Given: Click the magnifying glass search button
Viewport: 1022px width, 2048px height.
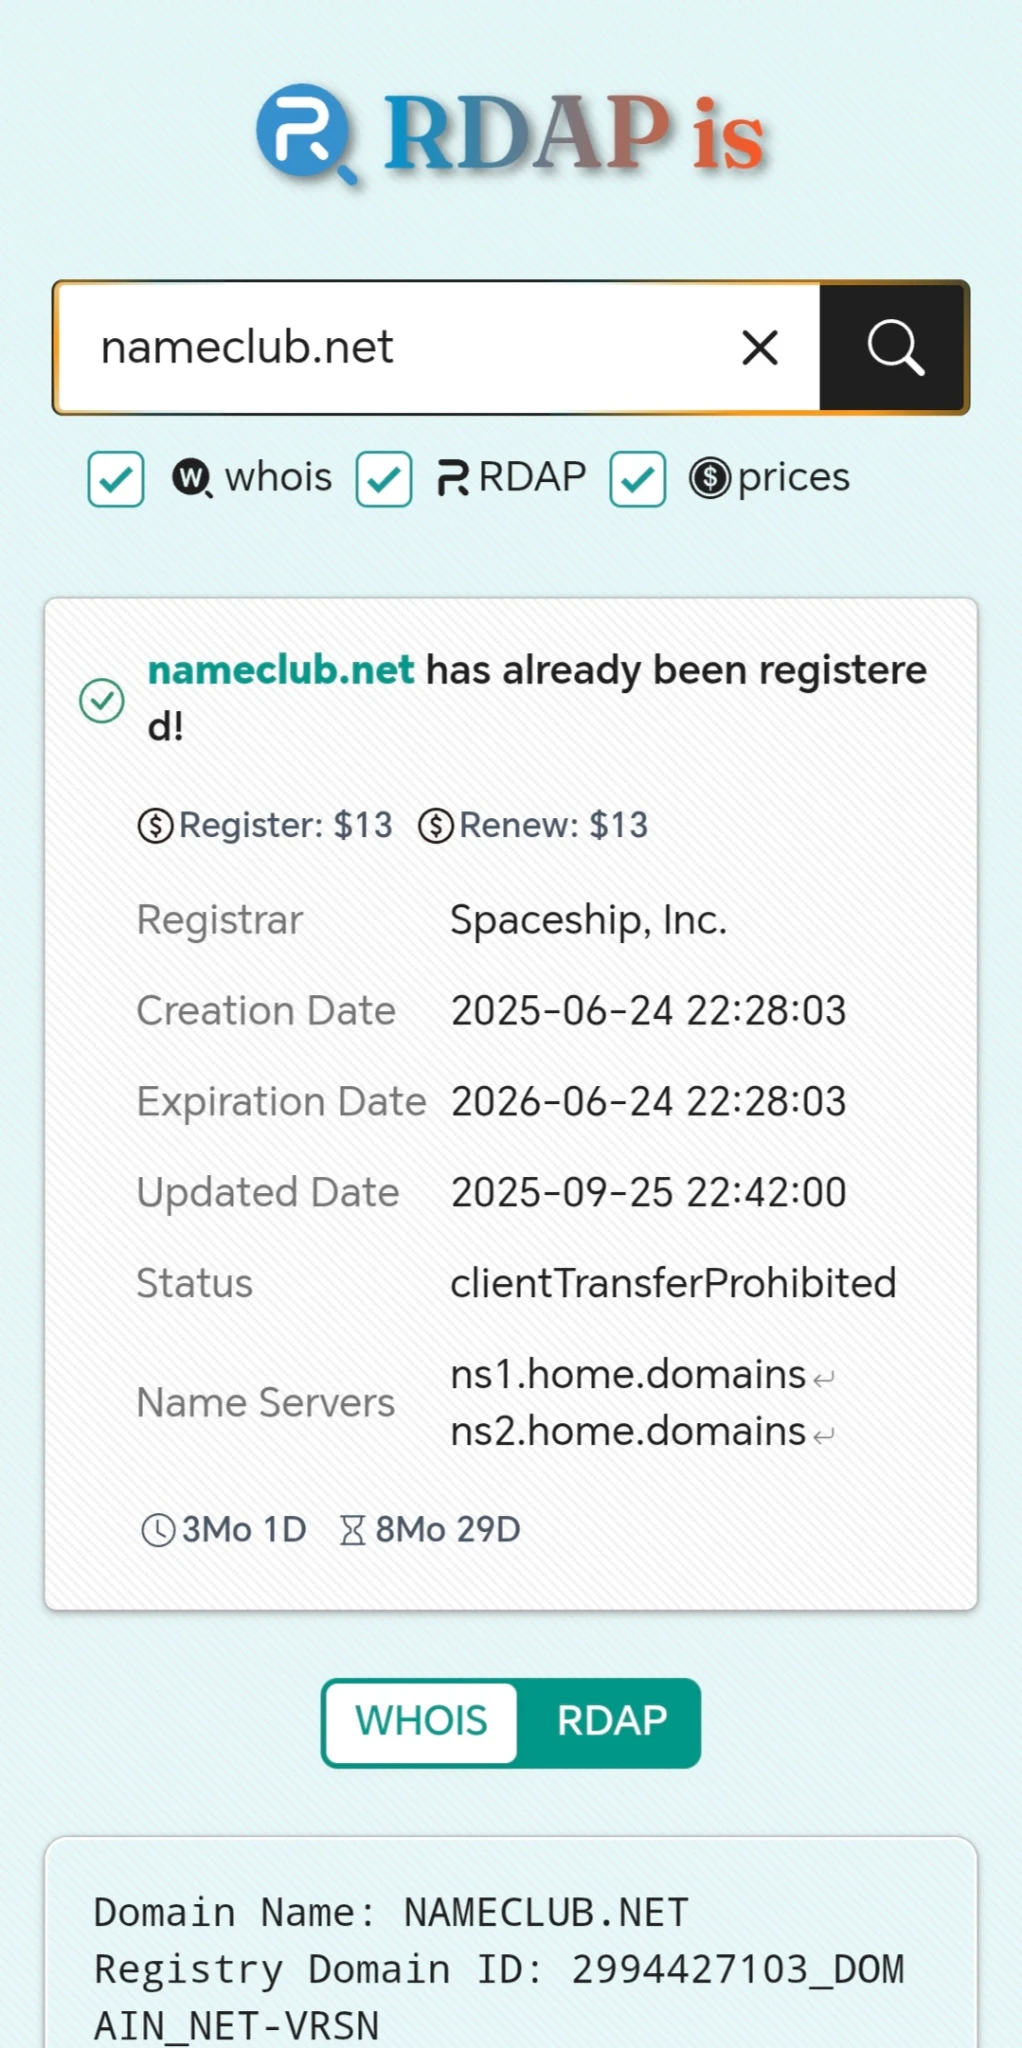Looking at the screenshot, I should (x=893, y=347).
